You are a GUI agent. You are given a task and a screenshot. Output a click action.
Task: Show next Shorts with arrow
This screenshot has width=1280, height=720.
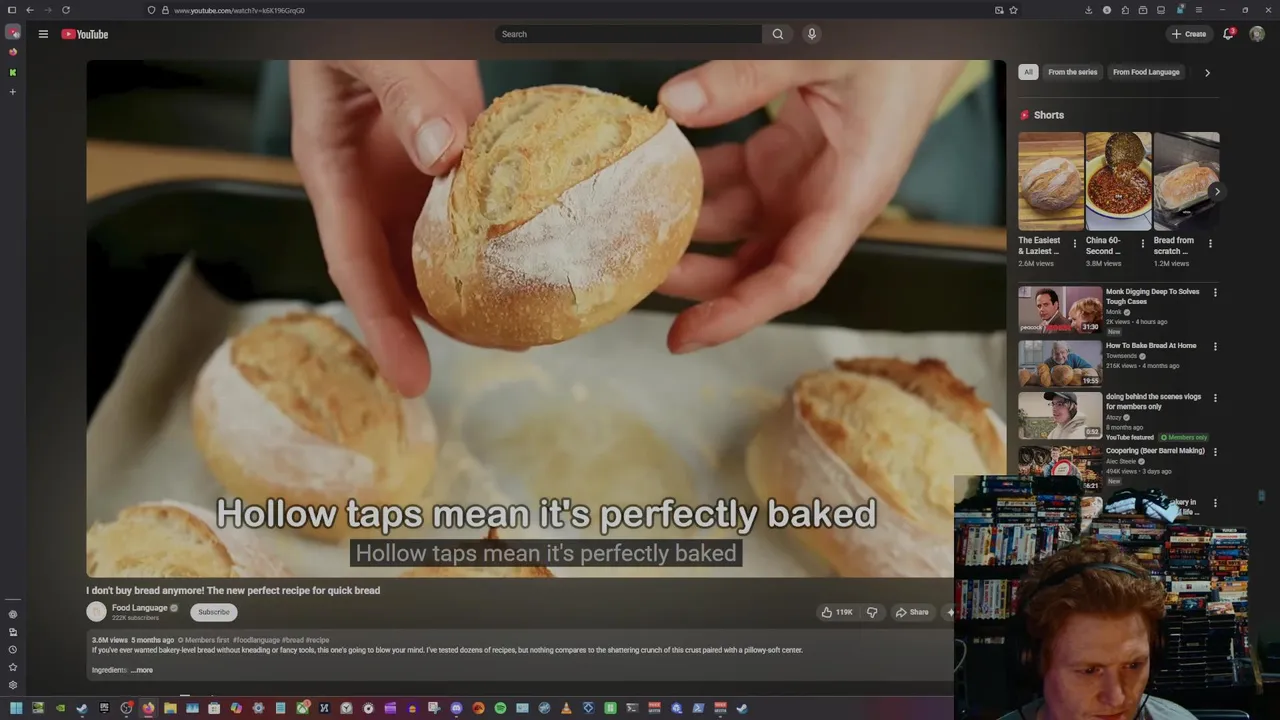(1216, 191)
